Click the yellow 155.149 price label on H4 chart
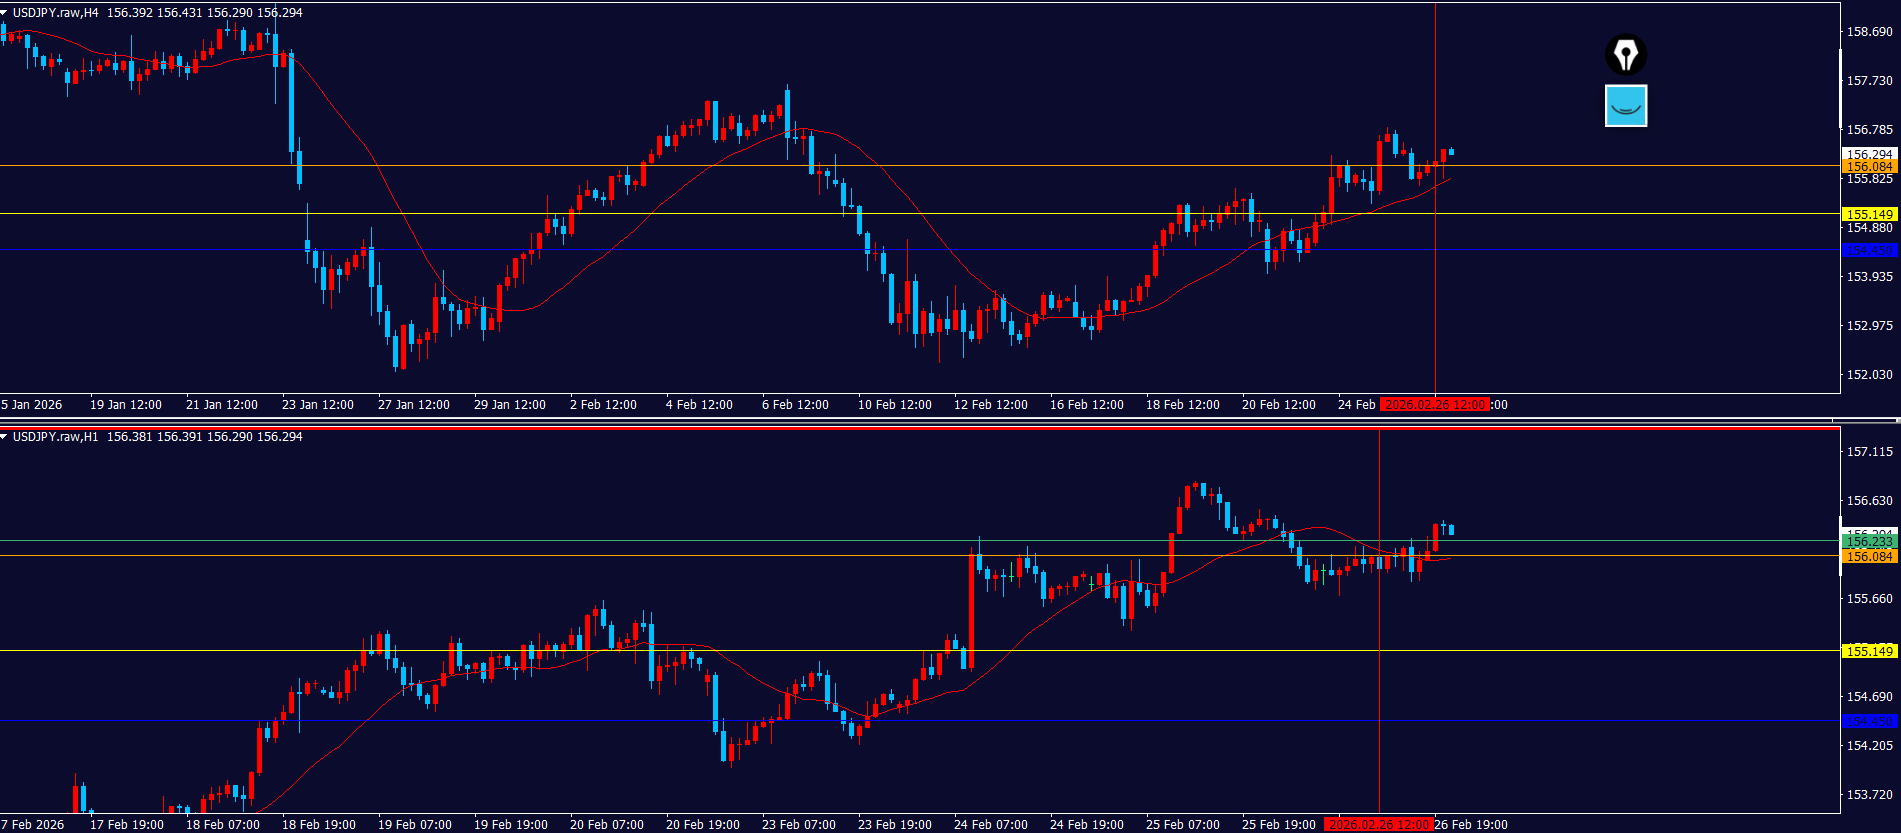The height and width of the screenshot is (833, 1901). pos(1868,214)
